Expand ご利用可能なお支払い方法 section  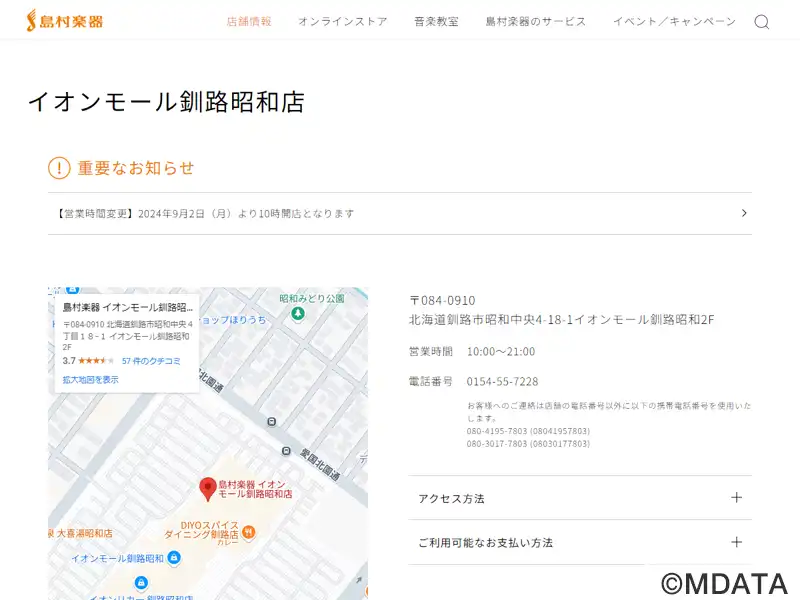580,542
